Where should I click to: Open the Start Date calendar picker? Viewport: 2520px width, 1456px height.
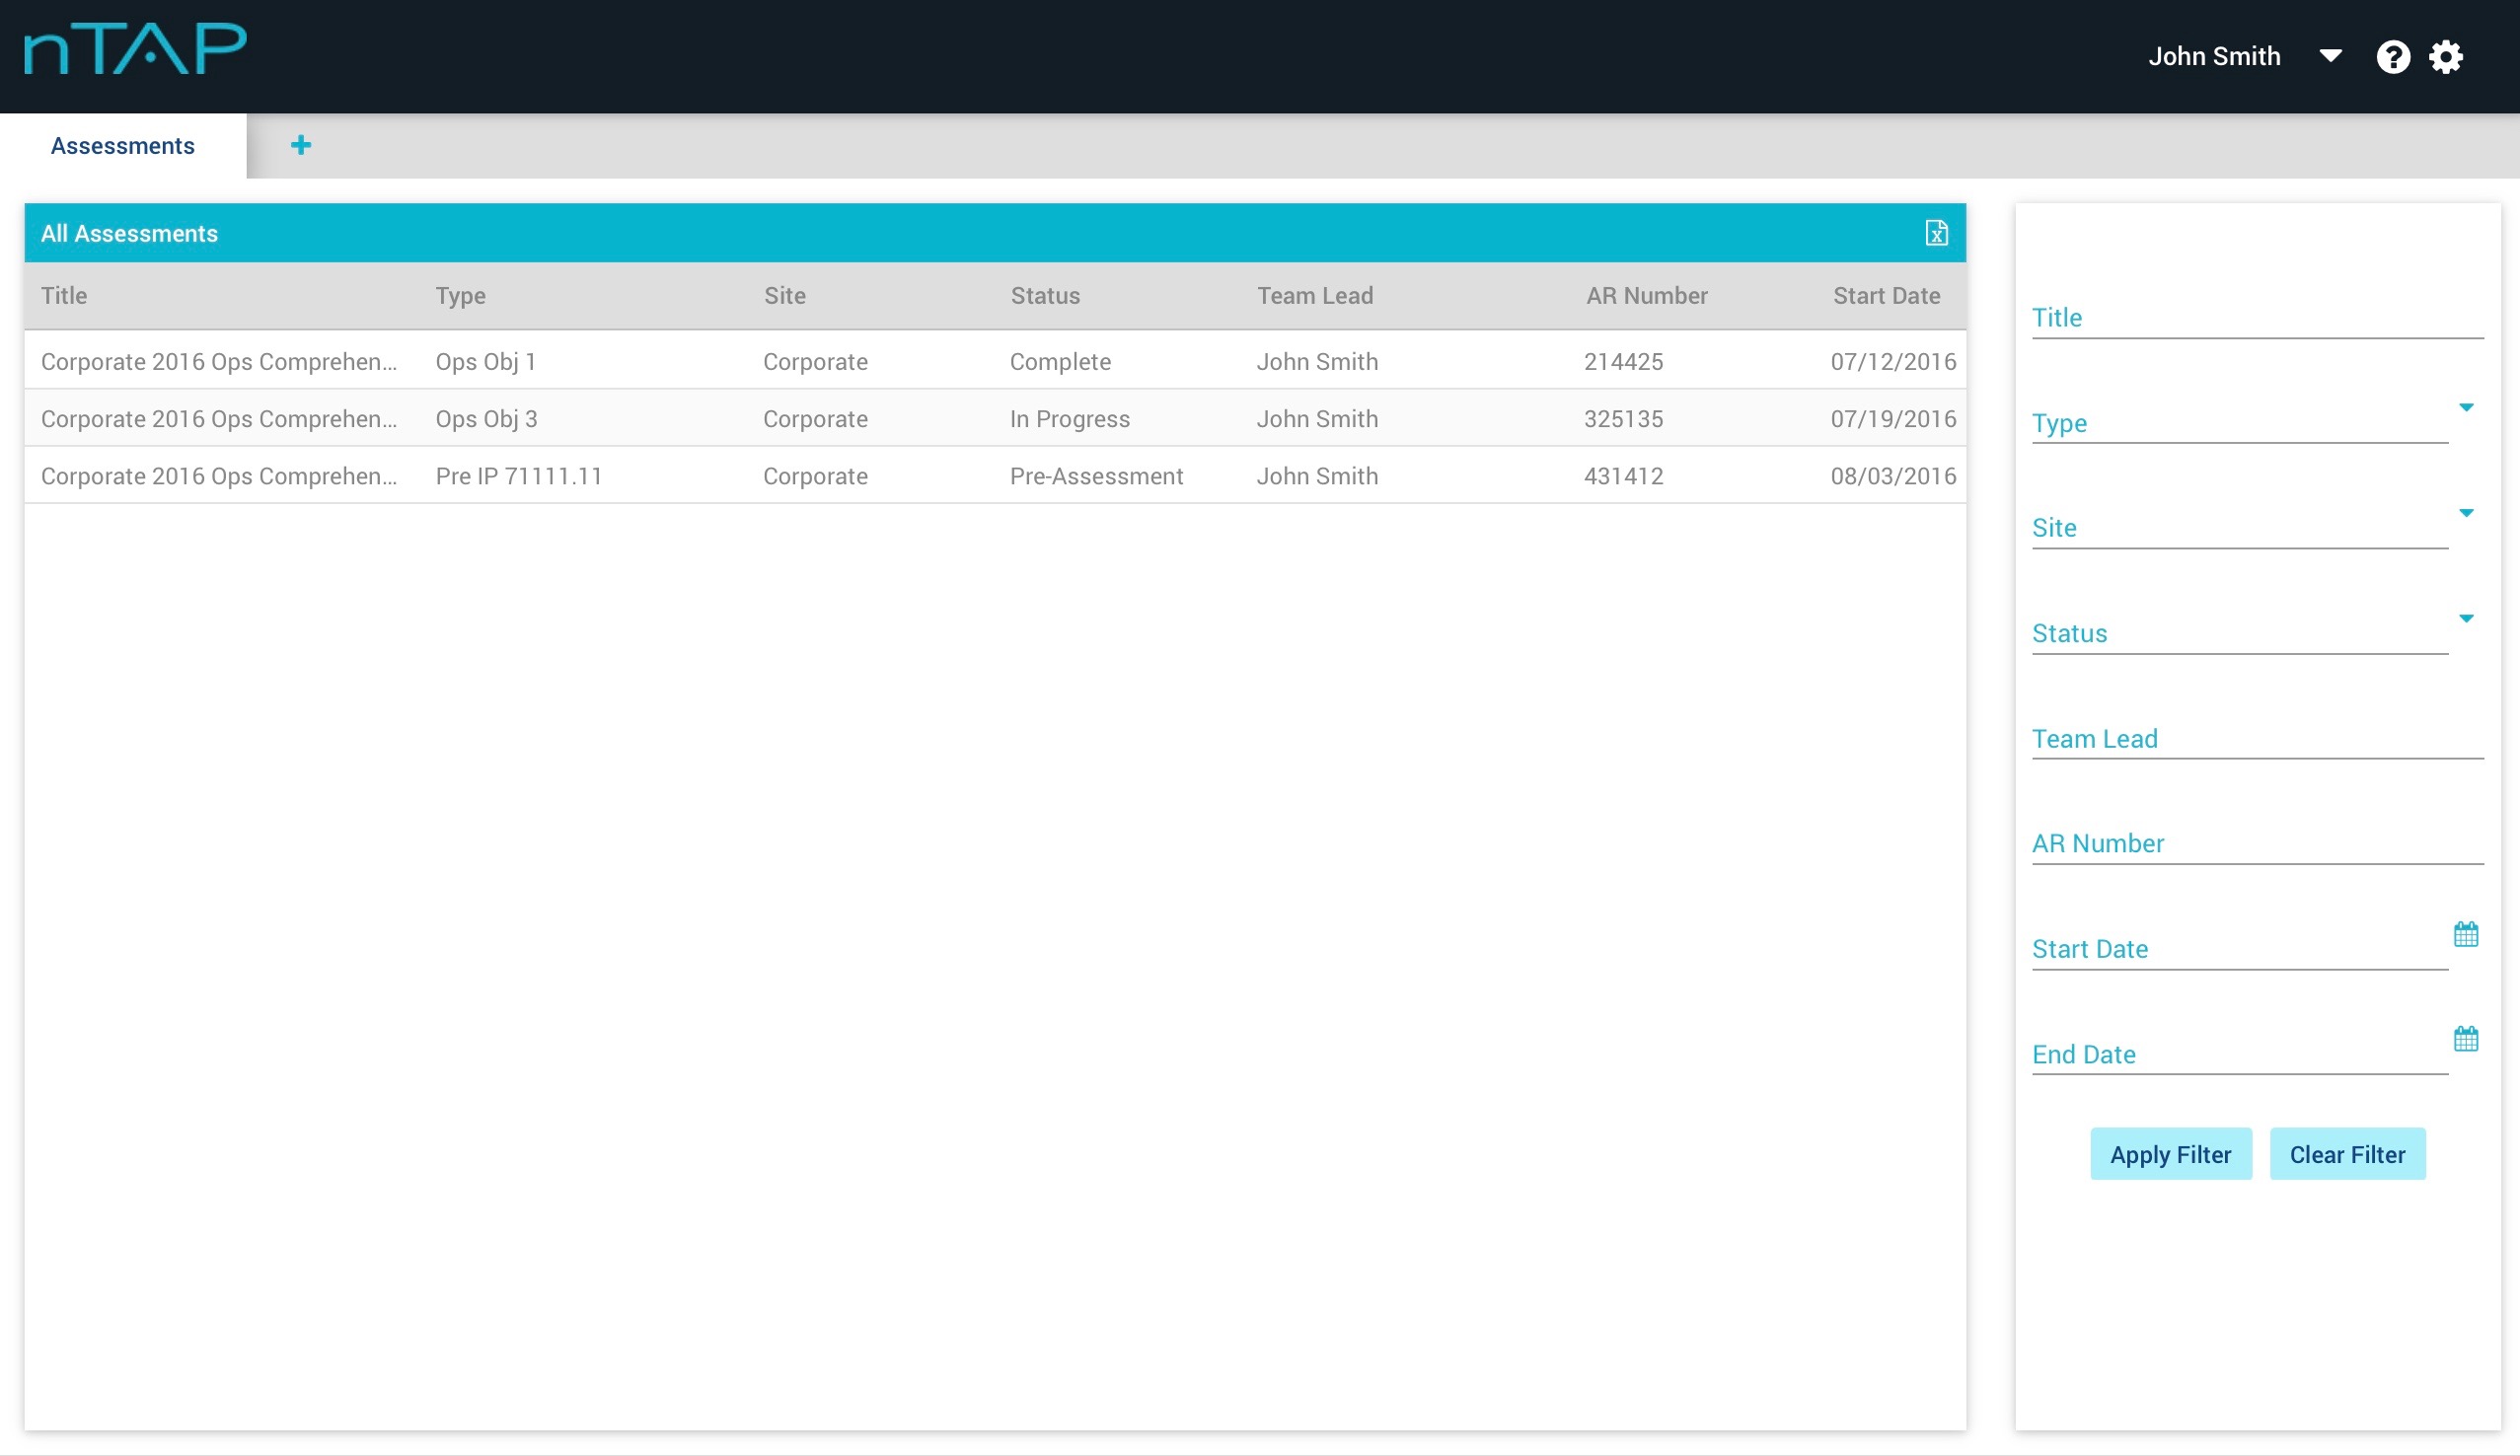[2465, 934]
